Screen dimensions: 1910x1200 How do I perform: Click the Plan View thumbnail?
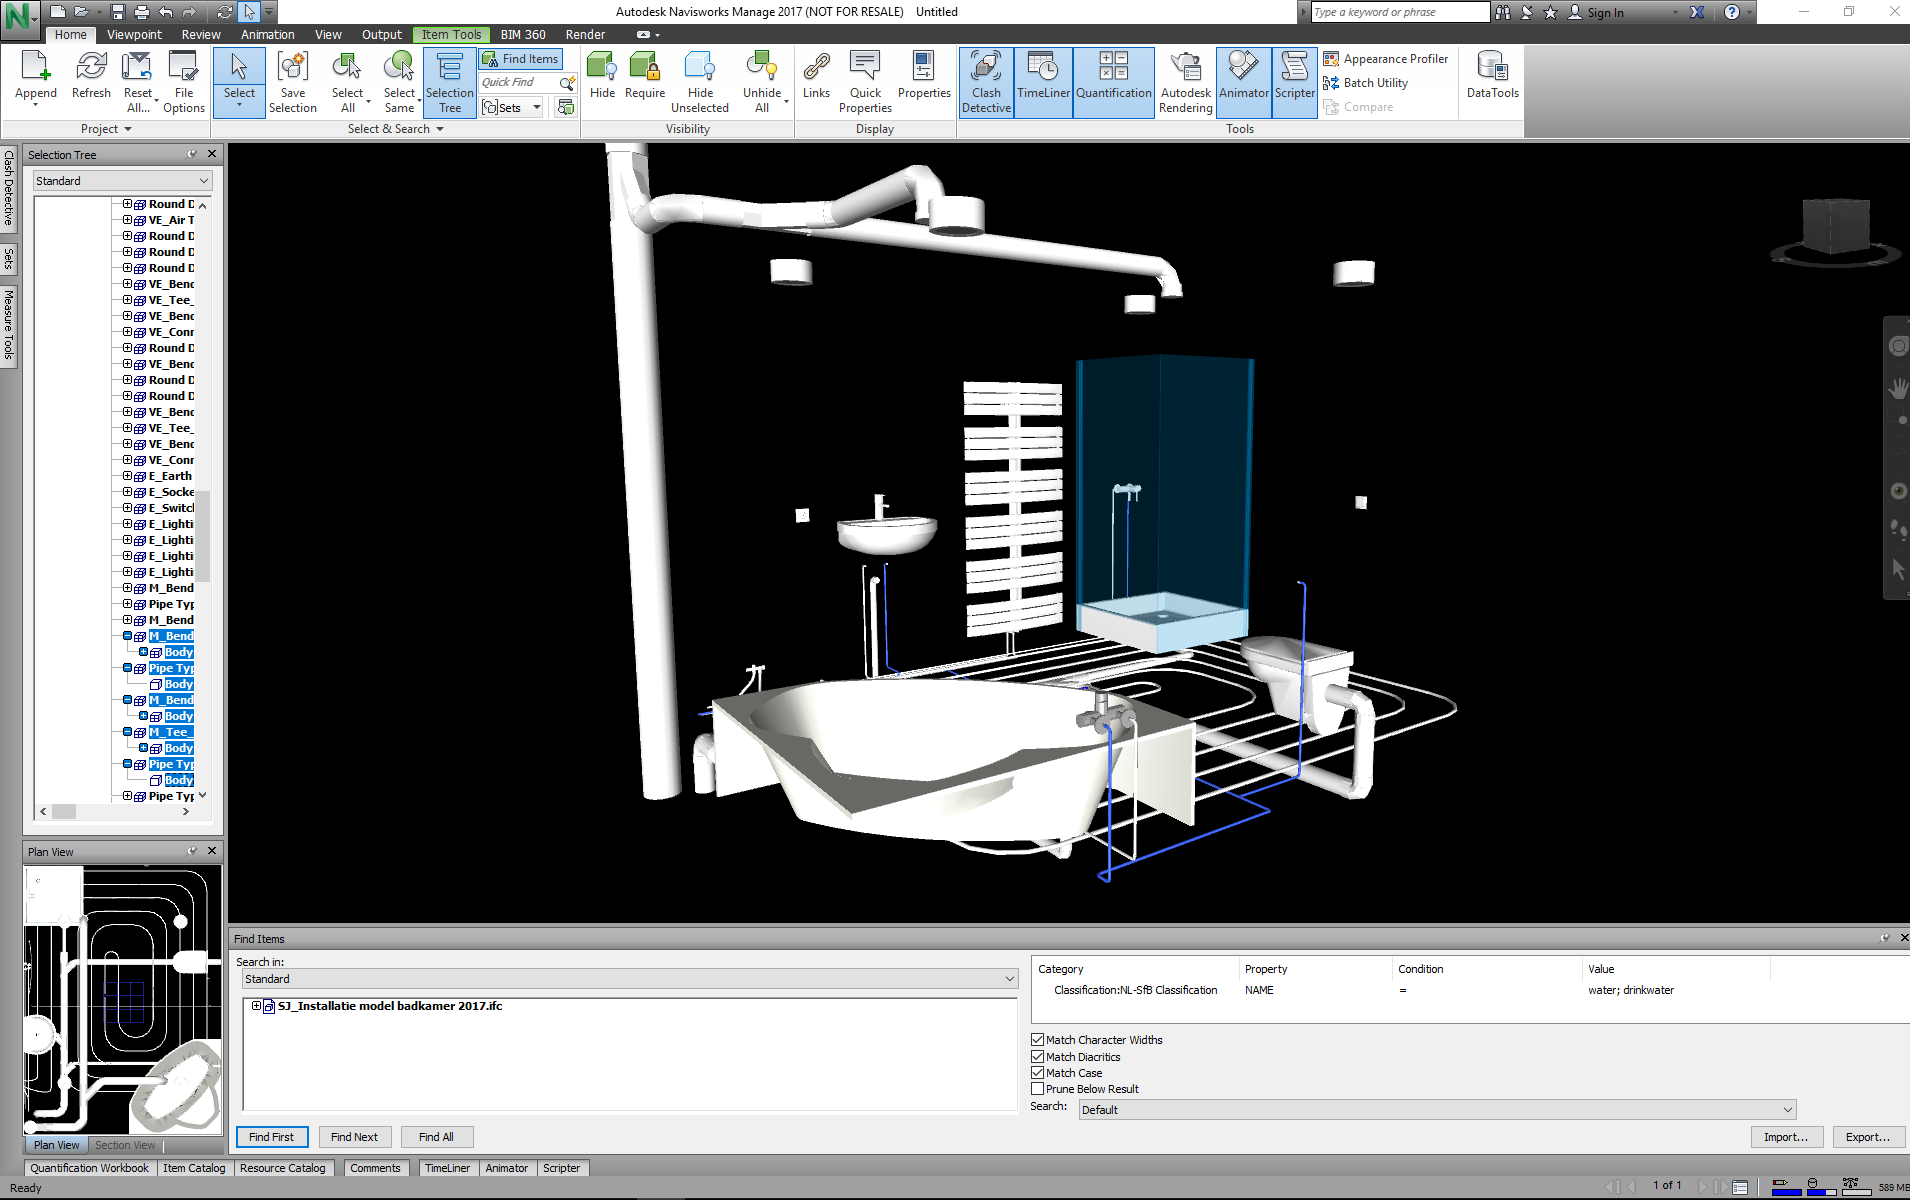122,1000
